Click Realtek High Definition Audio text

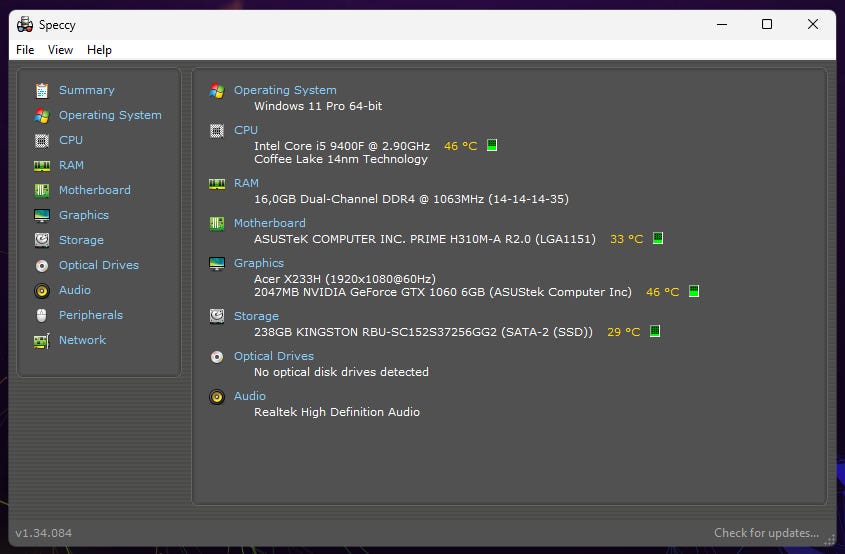pyautogui.click(x=337, y=412)
